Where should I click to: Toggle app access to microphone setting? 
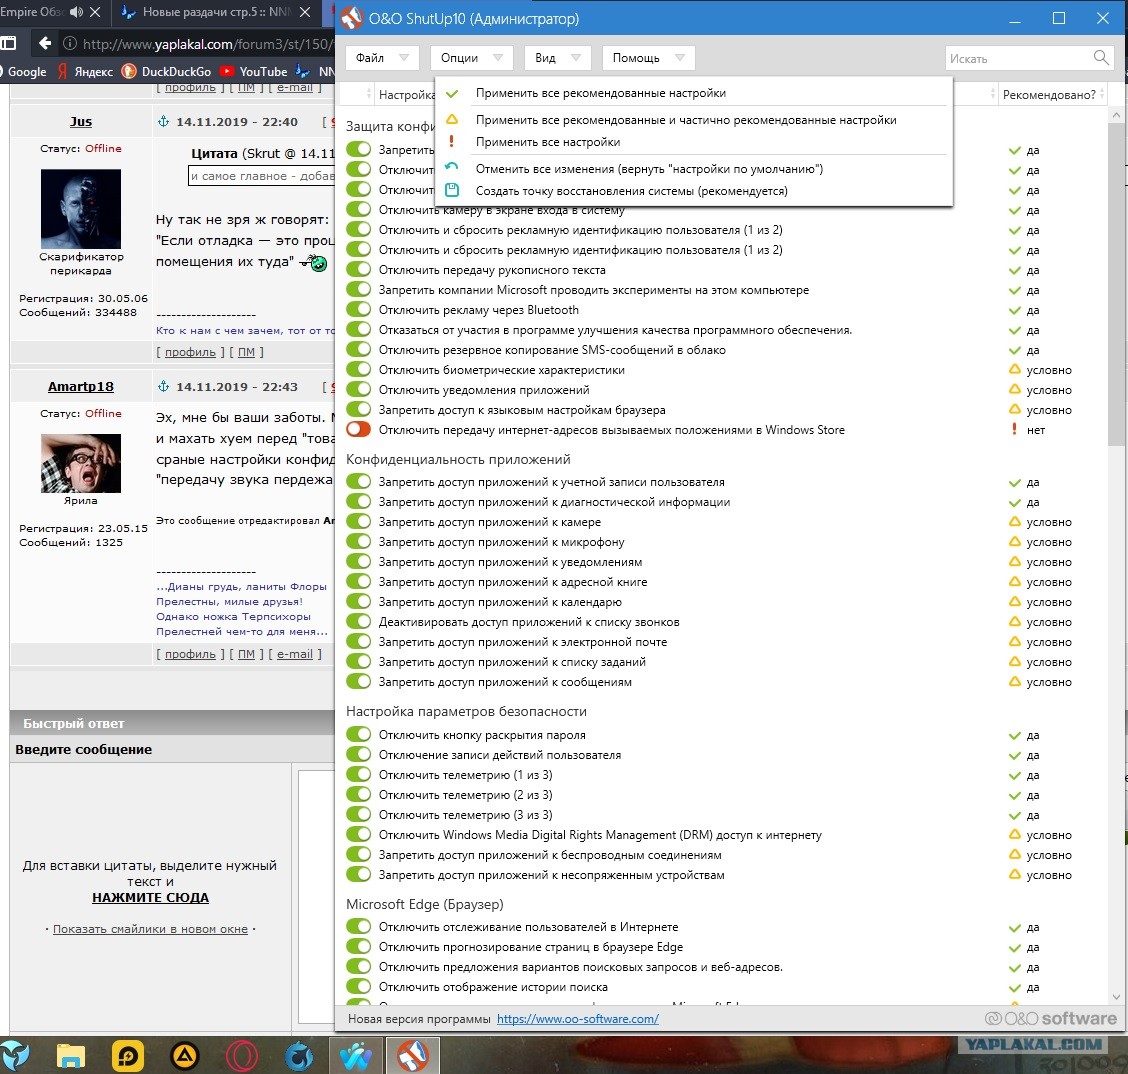(x=358, y=542)
